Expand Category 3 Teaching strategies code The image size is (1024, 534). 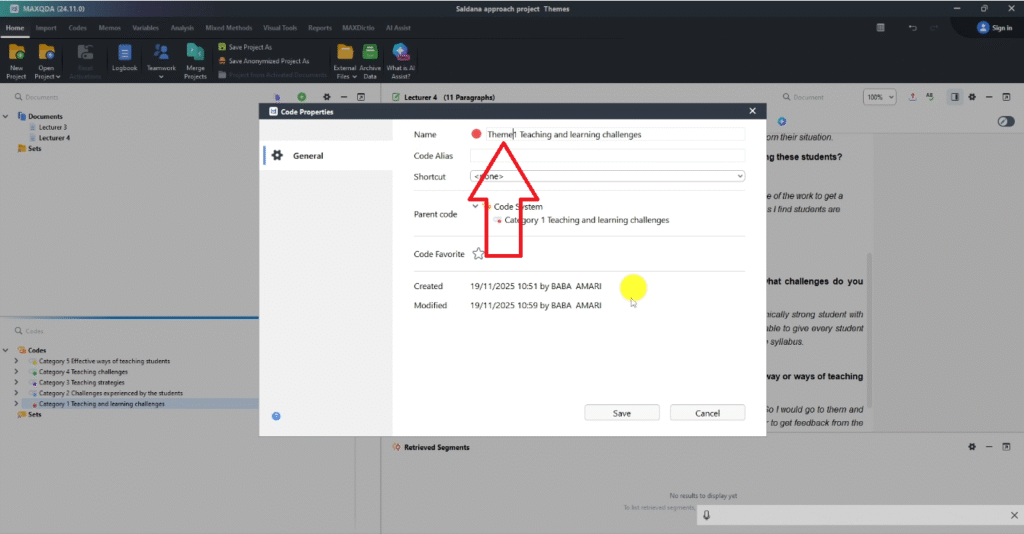[x=16, y=382]
